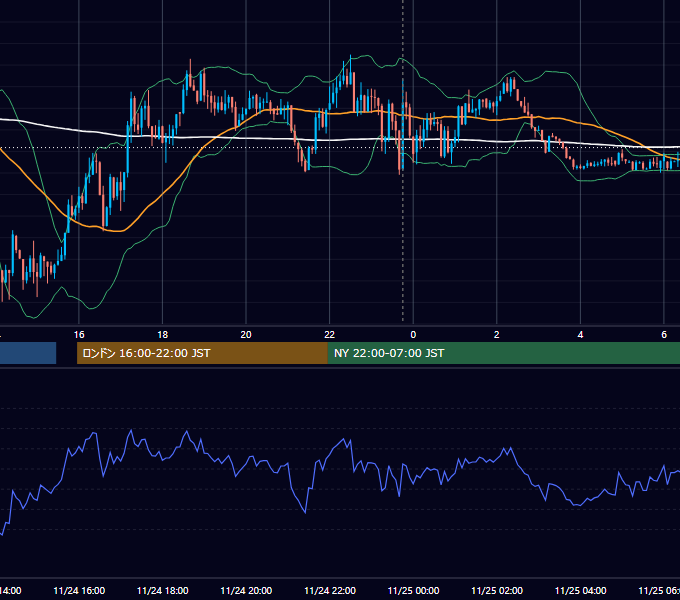The height and width of the screenshot is (600, 680).
Task: Click the 20 hour label on the chart axis
Action: click(x=246, y=334)
